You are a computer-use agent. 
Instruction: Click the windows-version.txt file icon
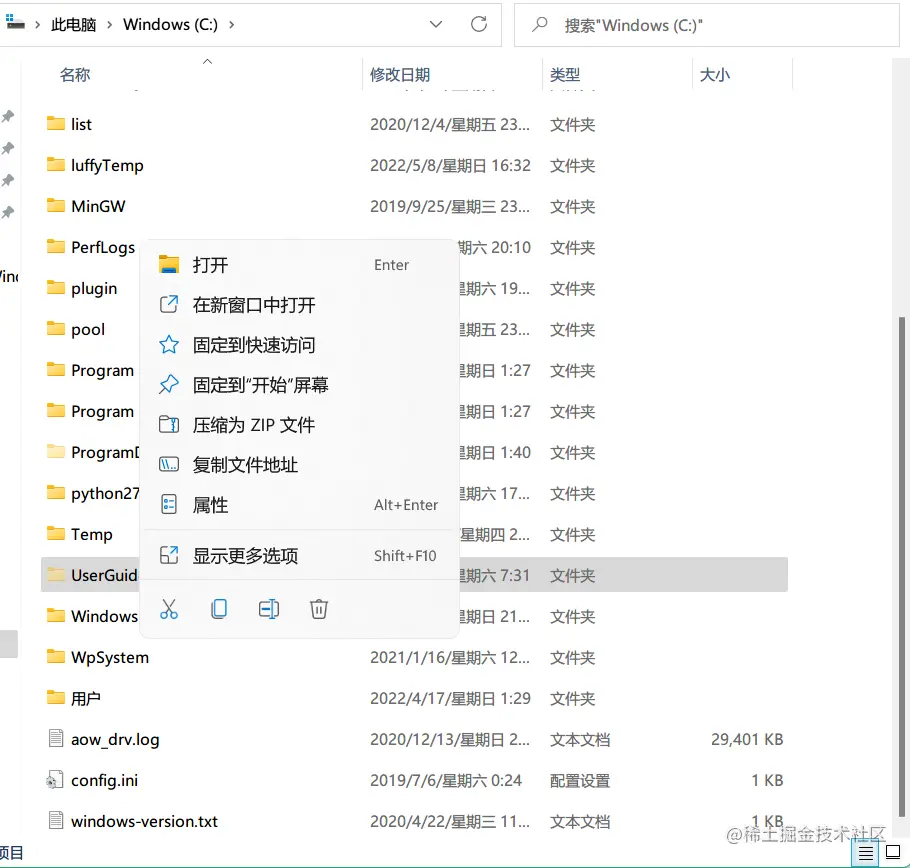point(56,820)
